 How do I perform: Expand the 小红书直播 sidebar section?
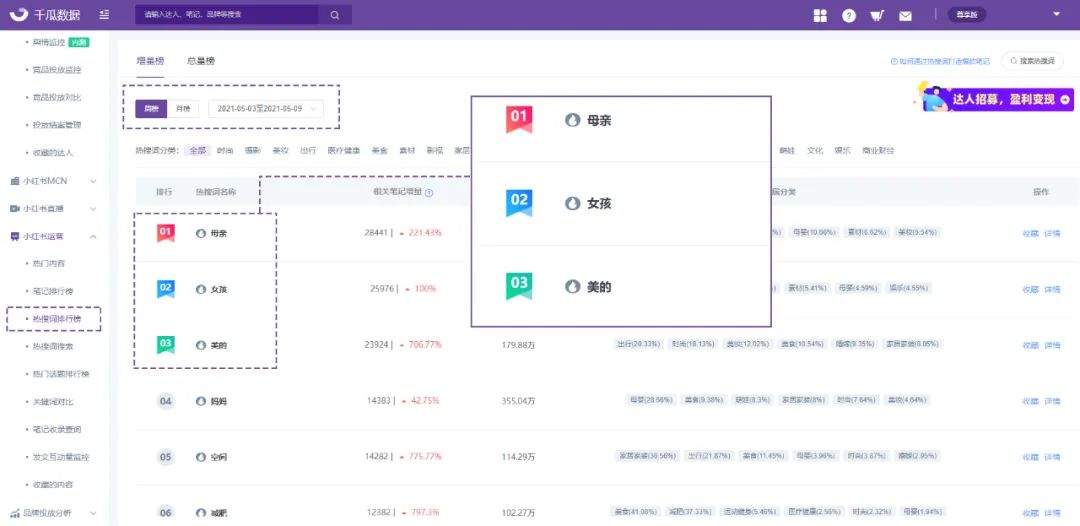coord(93,209)
